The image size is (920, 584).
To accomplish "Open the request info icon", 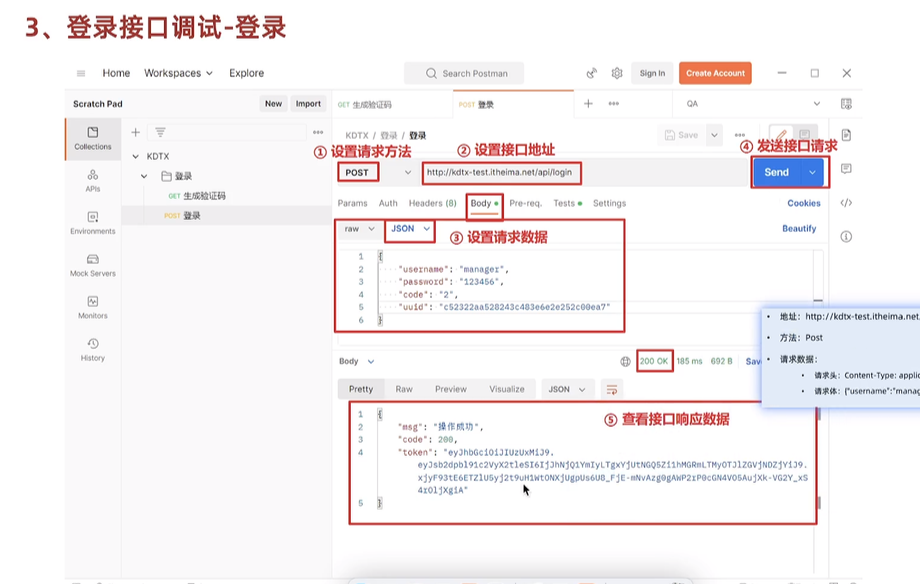I will point(846,237).
